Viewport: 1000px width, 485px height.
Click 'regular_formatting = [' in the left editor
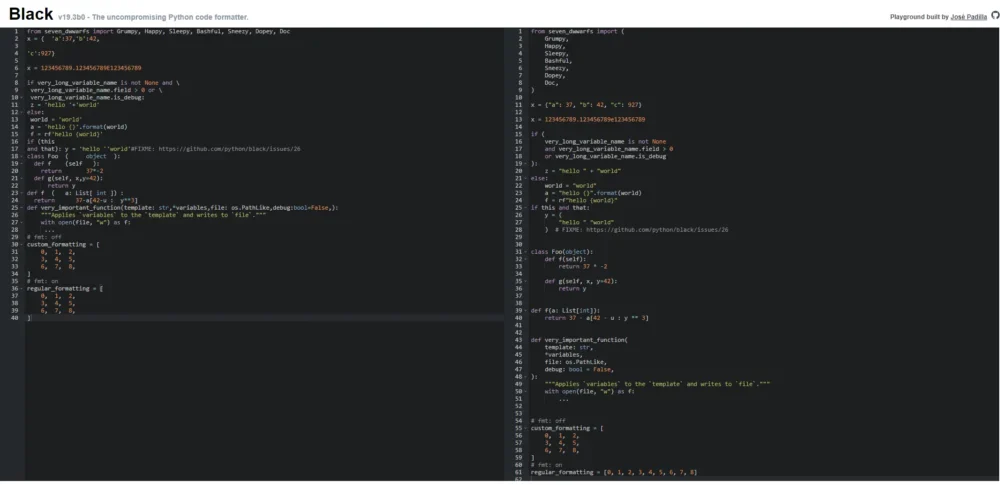(65, 288)
